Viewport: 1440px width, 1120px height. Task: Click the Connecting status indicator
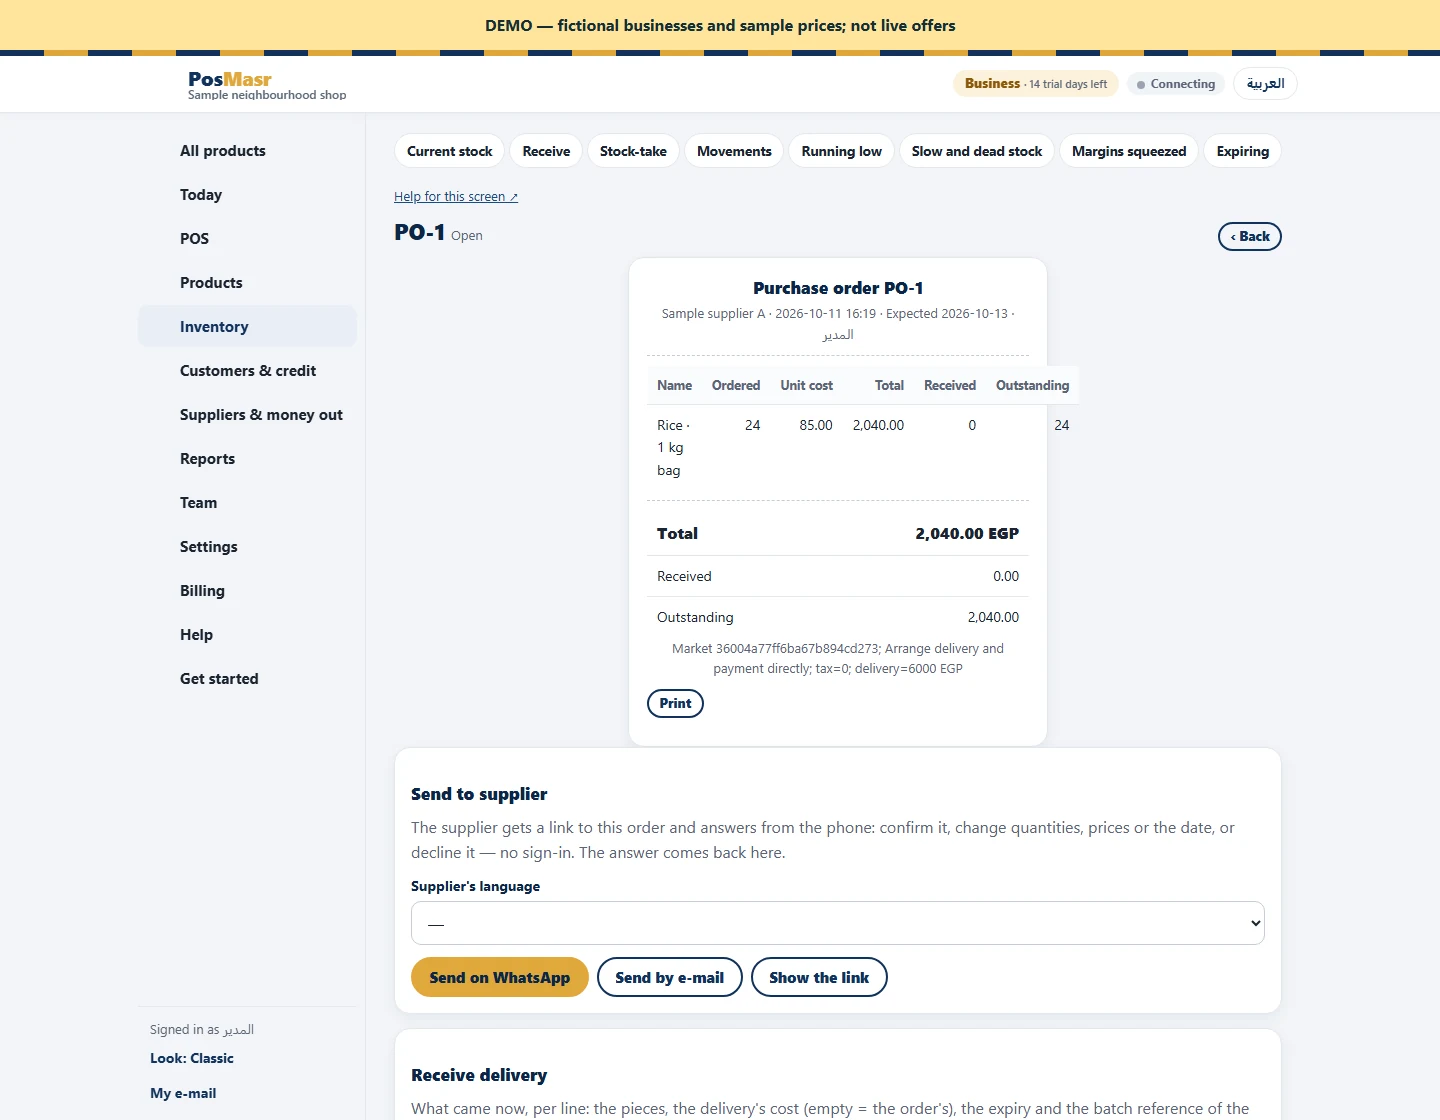click(x=1176, y=84)
